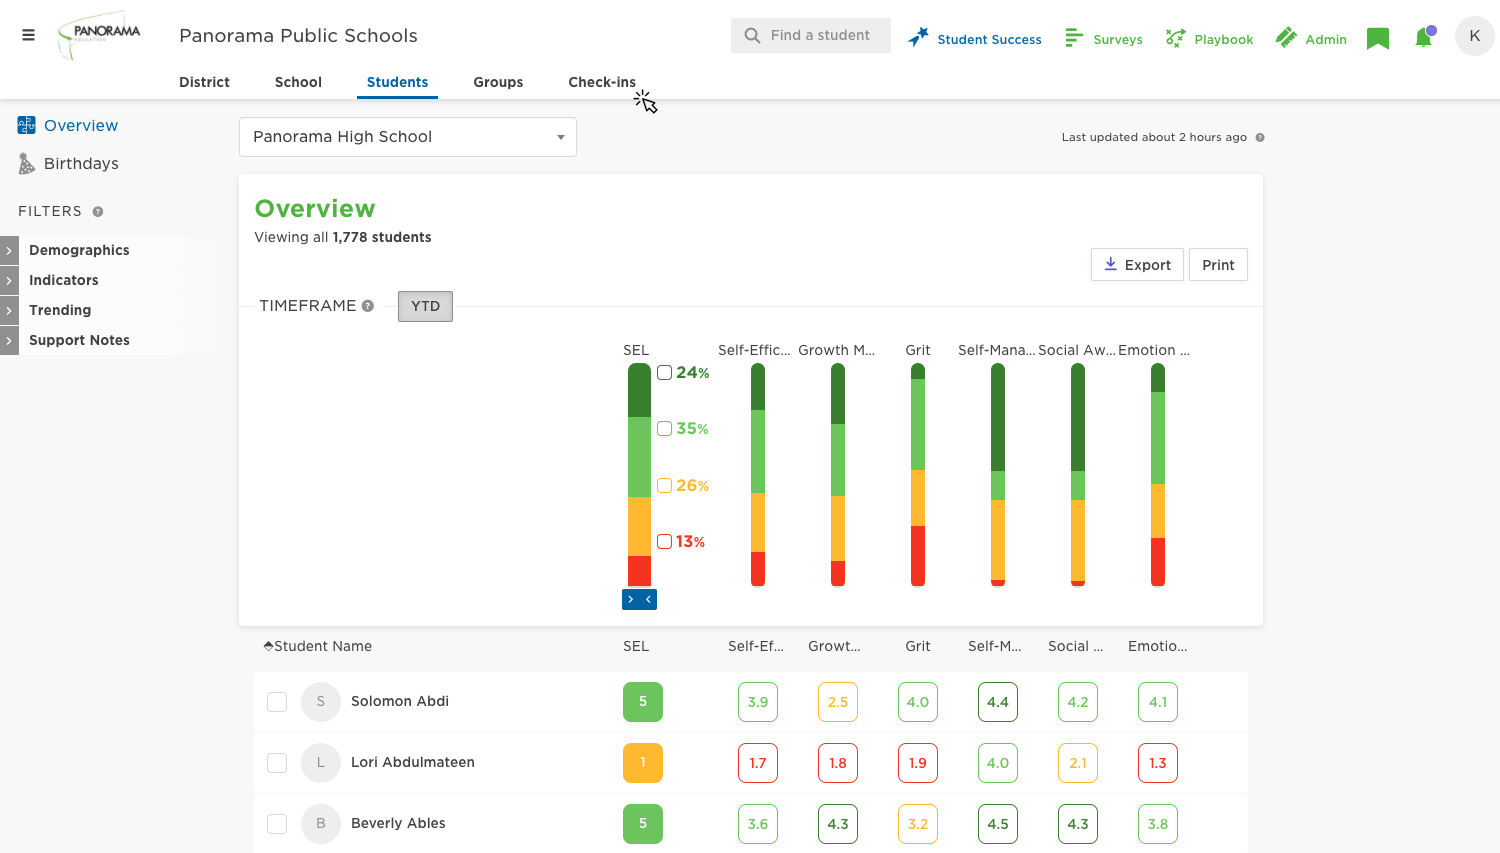The width and height of the screenshot is (1500, 853).
Task: Open Admin using the pencil icon
Action: 1287,37
